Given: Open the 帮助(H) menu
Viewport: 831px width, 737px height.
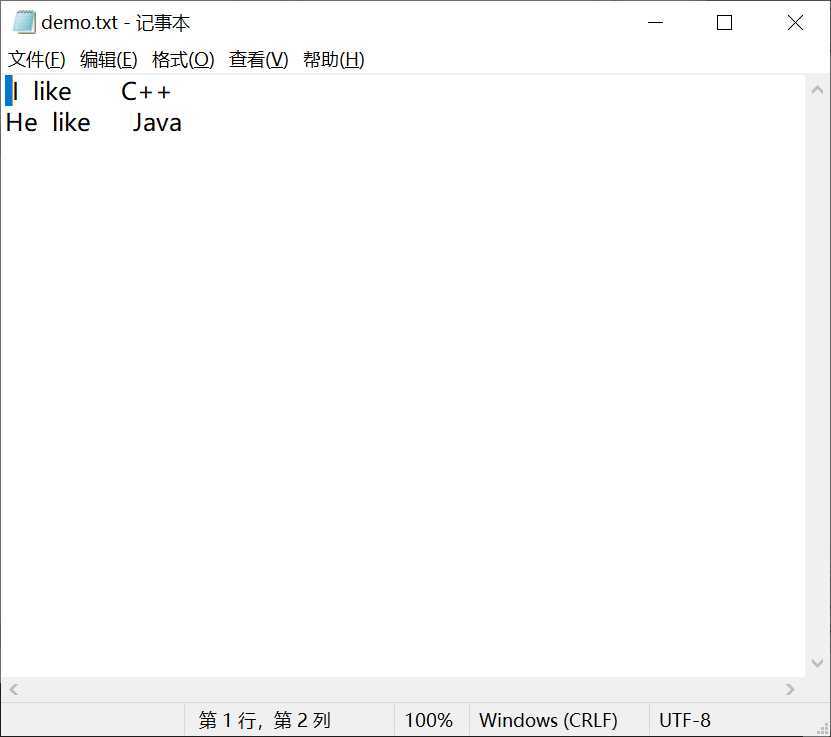Looking at the screenshot, I should [334, 59].
